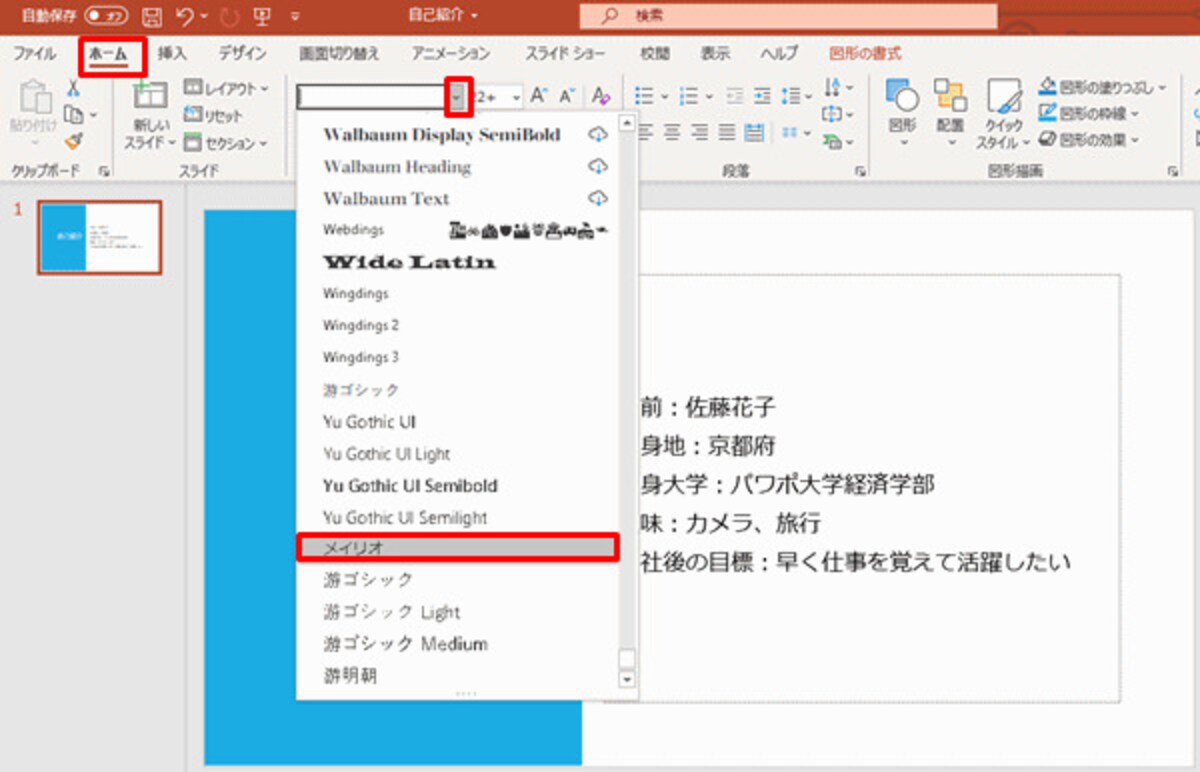Open the Shape Effects (図形の効果) dropdown
1200x772 pixels.
(1090, 140)
